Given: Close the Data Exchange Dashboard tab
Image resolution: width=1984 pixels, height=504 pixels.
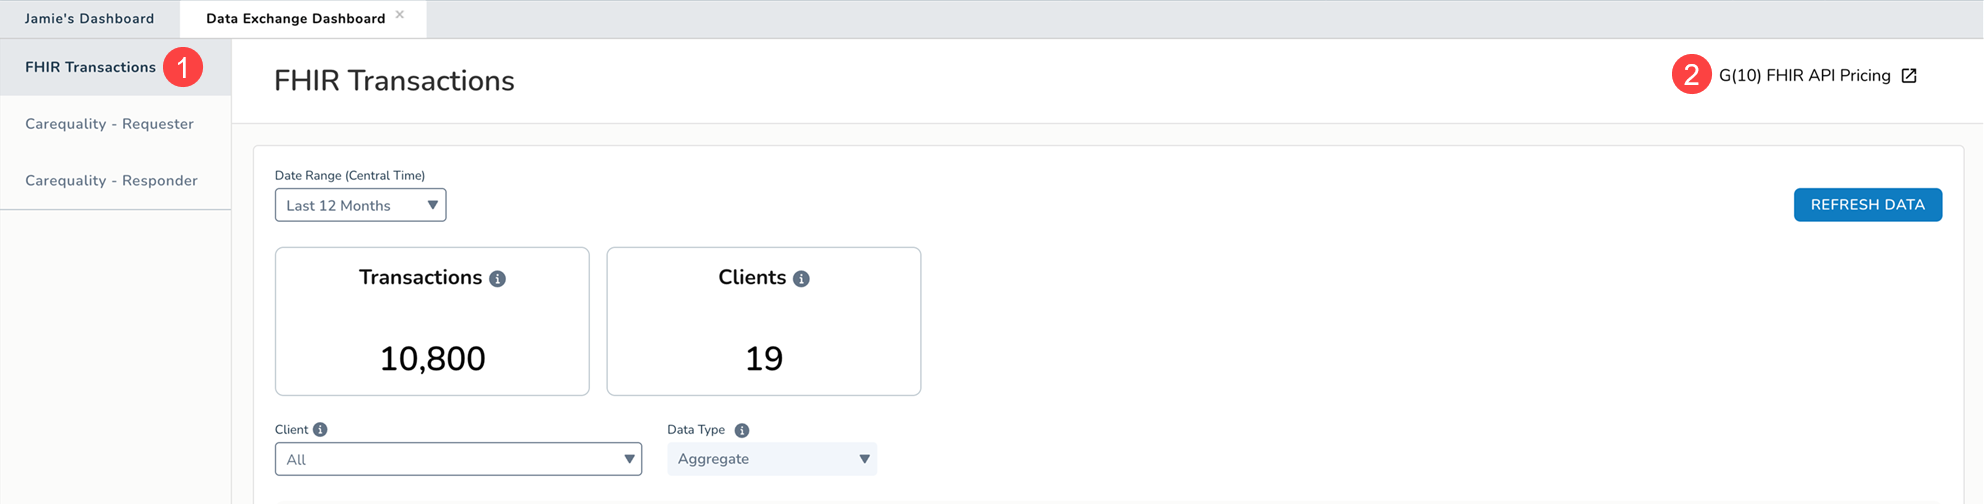Looking at the screenshot, I should point(400,15).
